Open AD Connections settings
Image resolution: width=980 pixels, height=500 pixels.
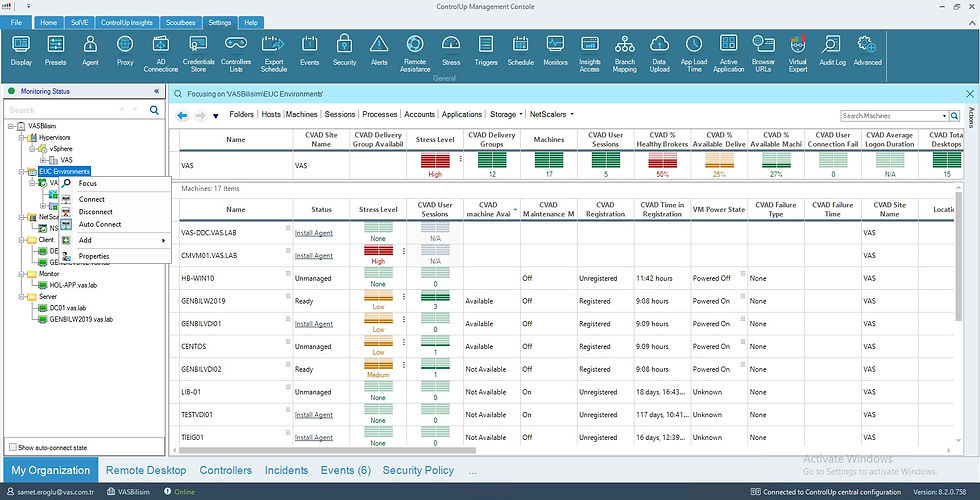coord(161,54)
